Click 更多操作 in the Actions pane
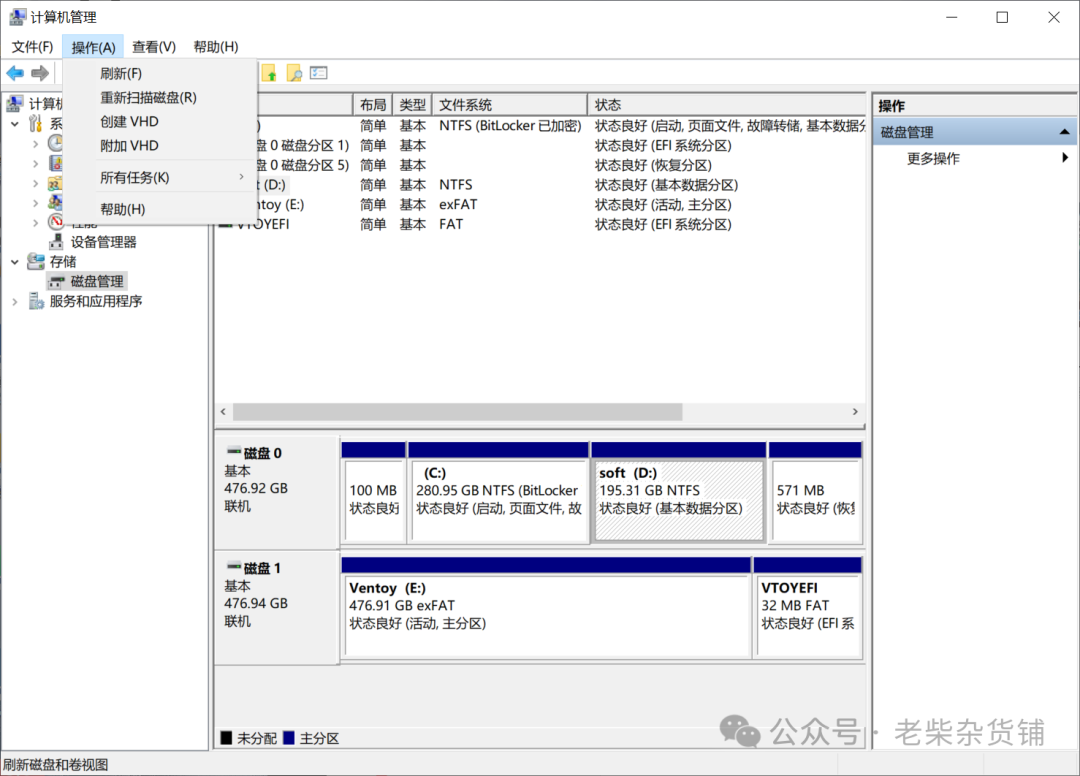The height and width of the screenshot is (776, 1080). coord(933,158)
